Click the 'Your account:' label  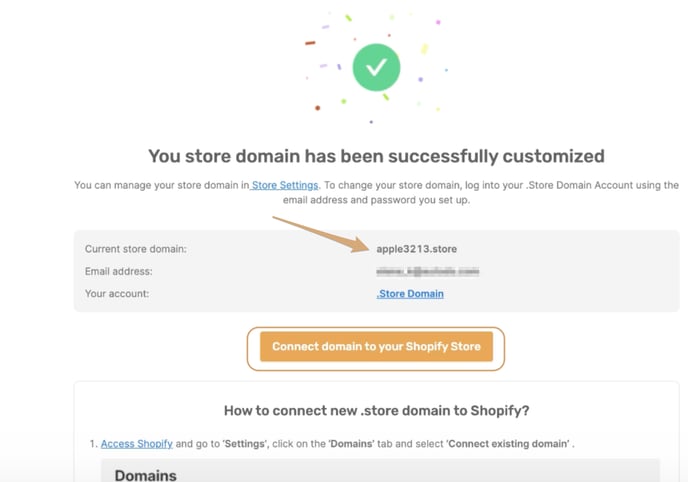(117, 293)
